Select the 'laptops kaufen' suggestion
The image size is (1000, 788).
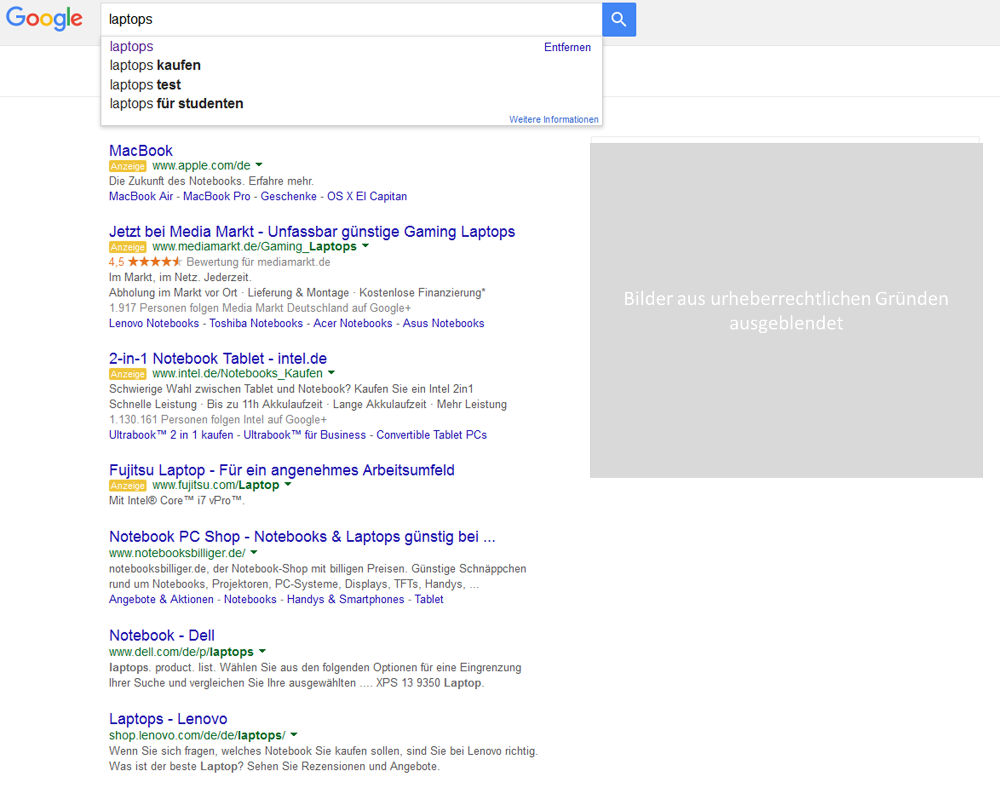click(154, 64)
